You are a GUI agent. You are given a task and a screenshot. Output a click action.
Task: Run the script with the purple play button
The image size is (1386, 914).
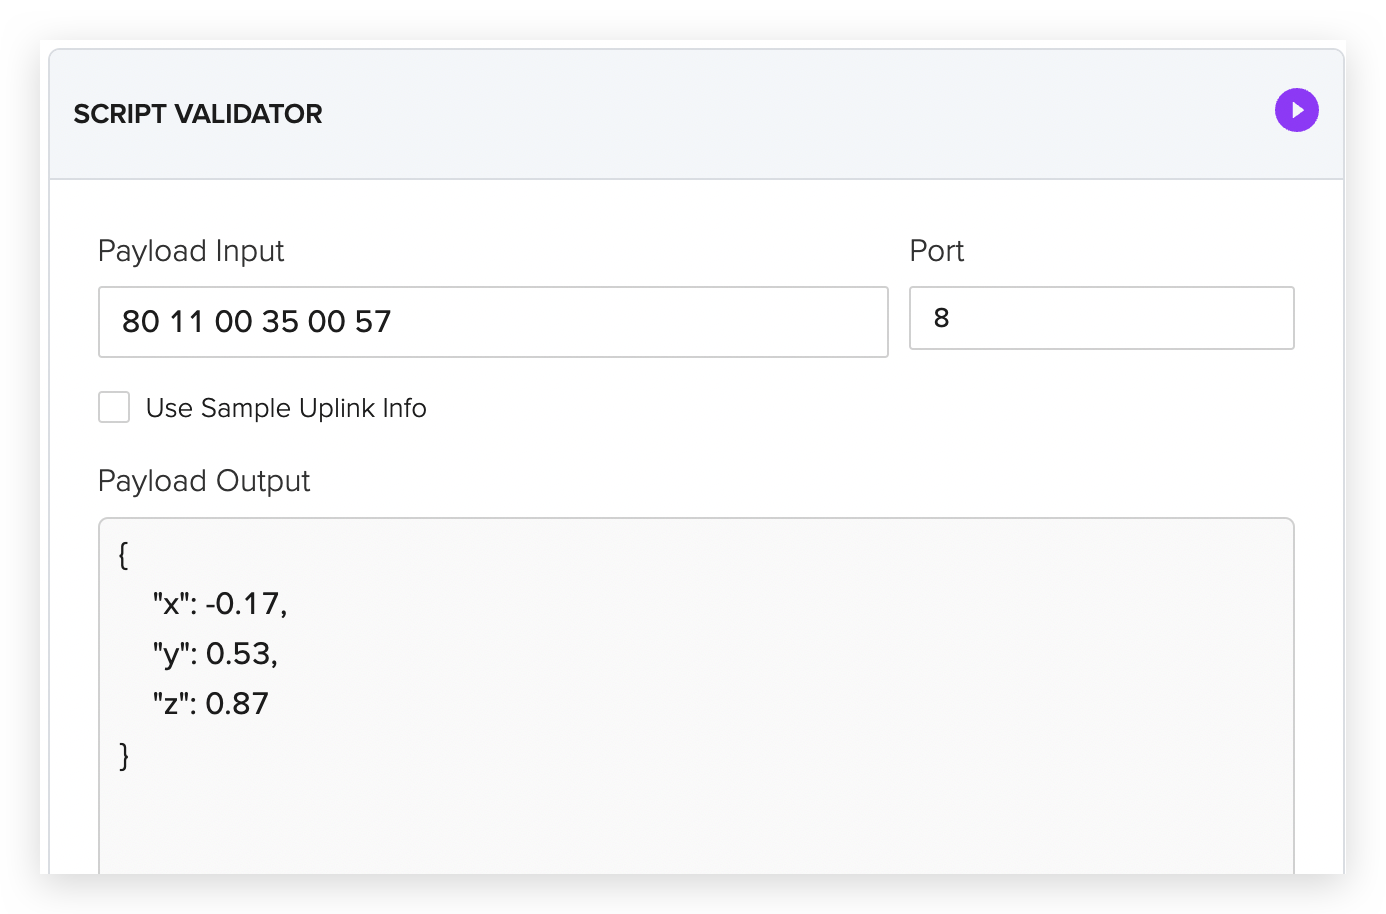click(x=1296, y=110)
